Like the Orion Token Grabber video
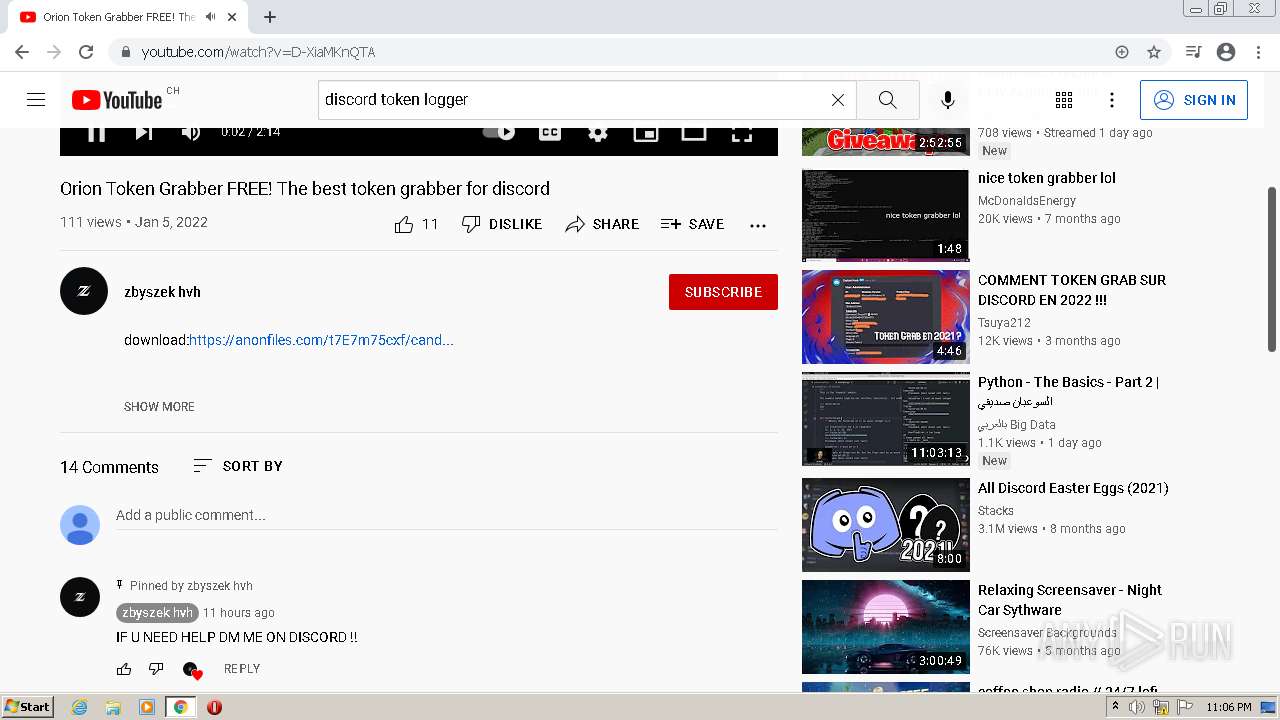This screenshot has width=1280, height=720. (x=416, y=224)
